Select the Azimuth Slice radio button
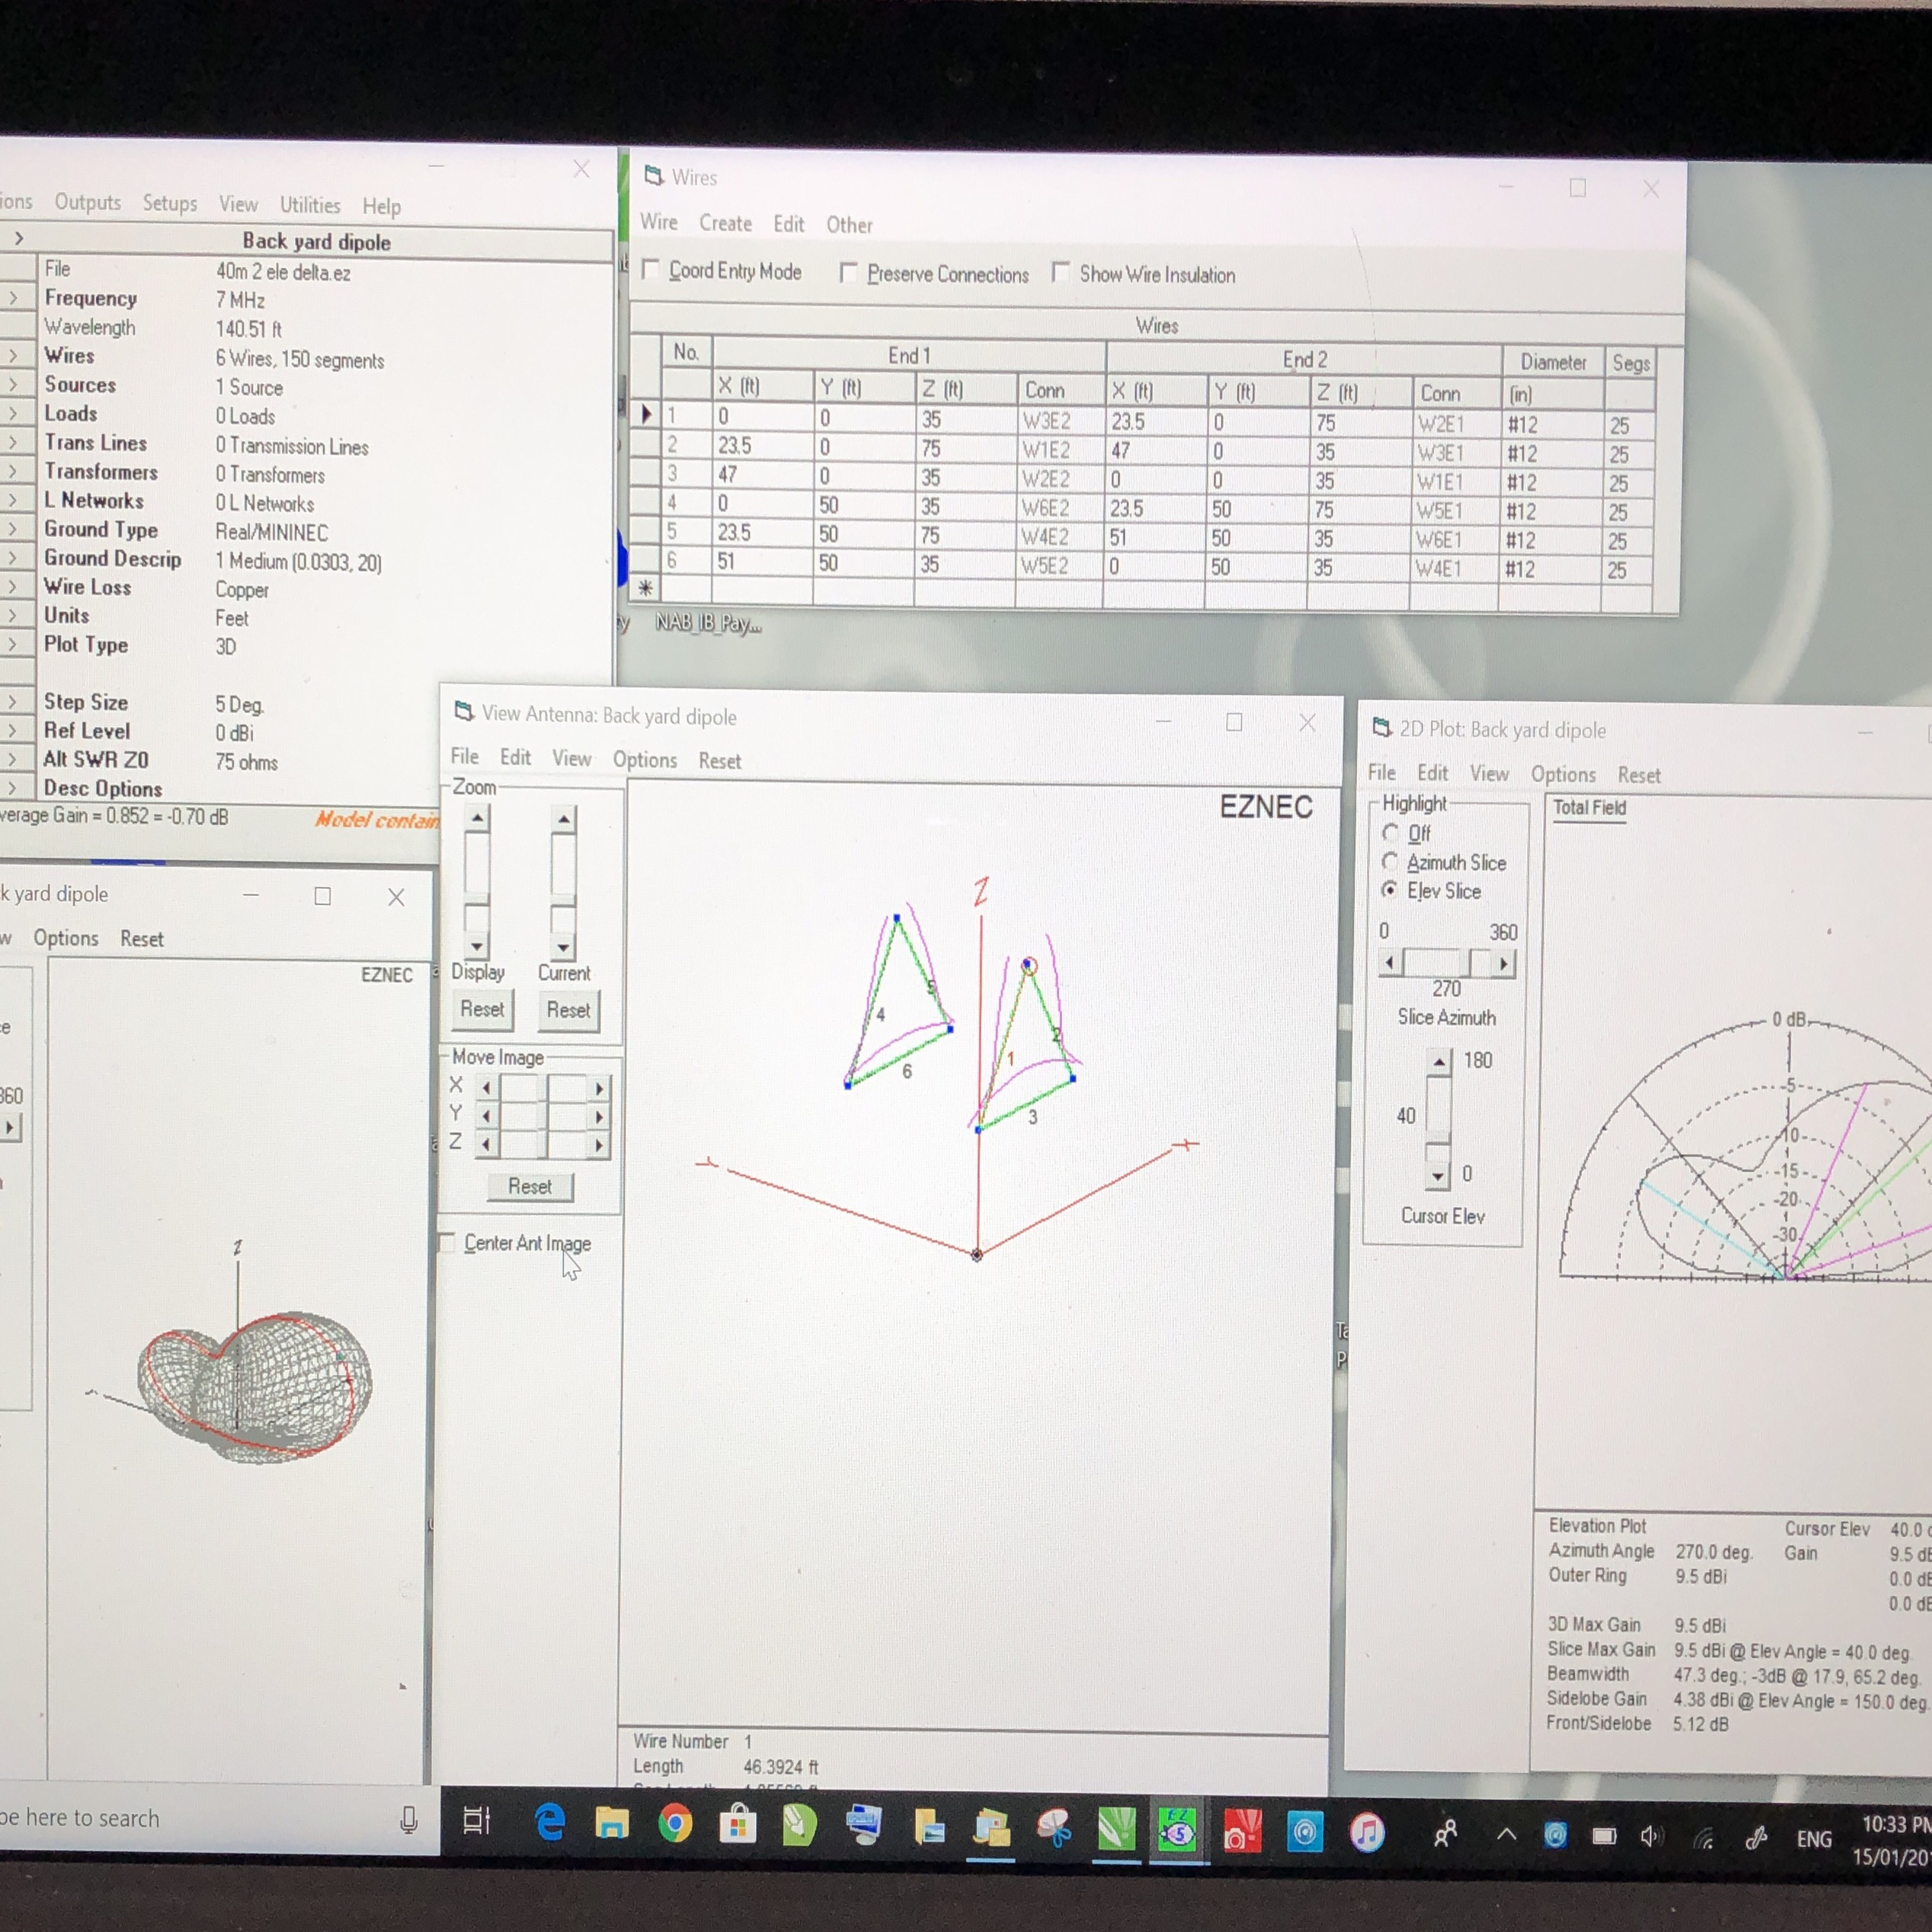This screenshot has width=1932, height=1932. tap(1390, 862)
